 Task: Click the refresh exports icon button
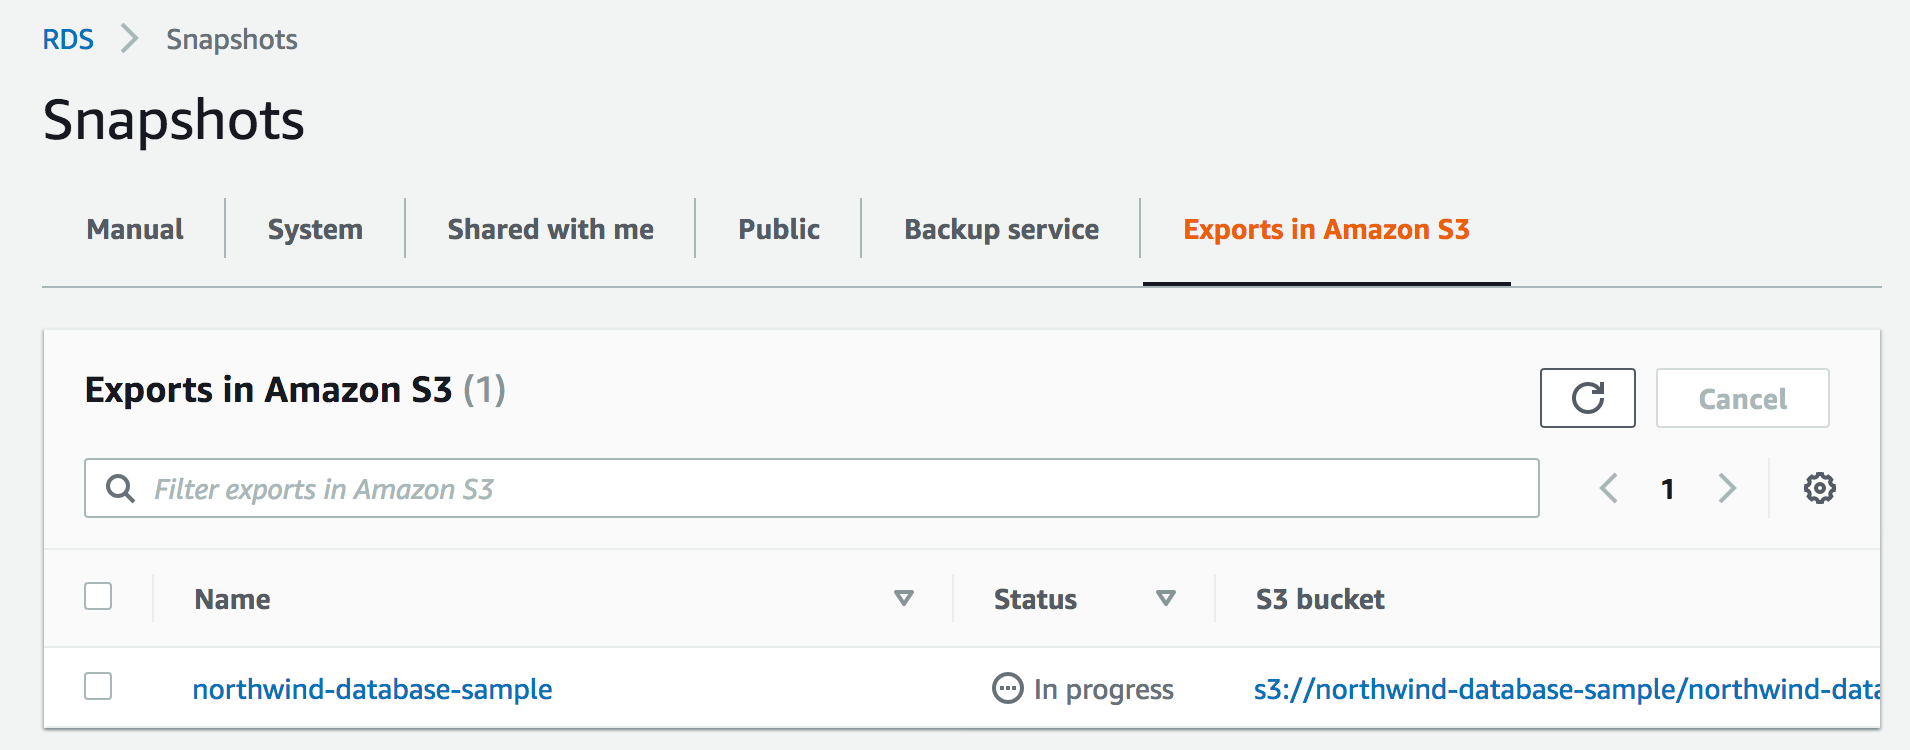tap(1587, 398)
